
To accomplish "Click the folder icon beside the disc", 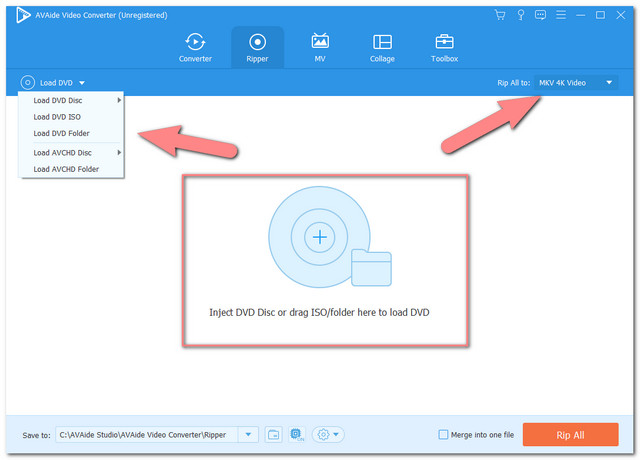I will (371, 268).
